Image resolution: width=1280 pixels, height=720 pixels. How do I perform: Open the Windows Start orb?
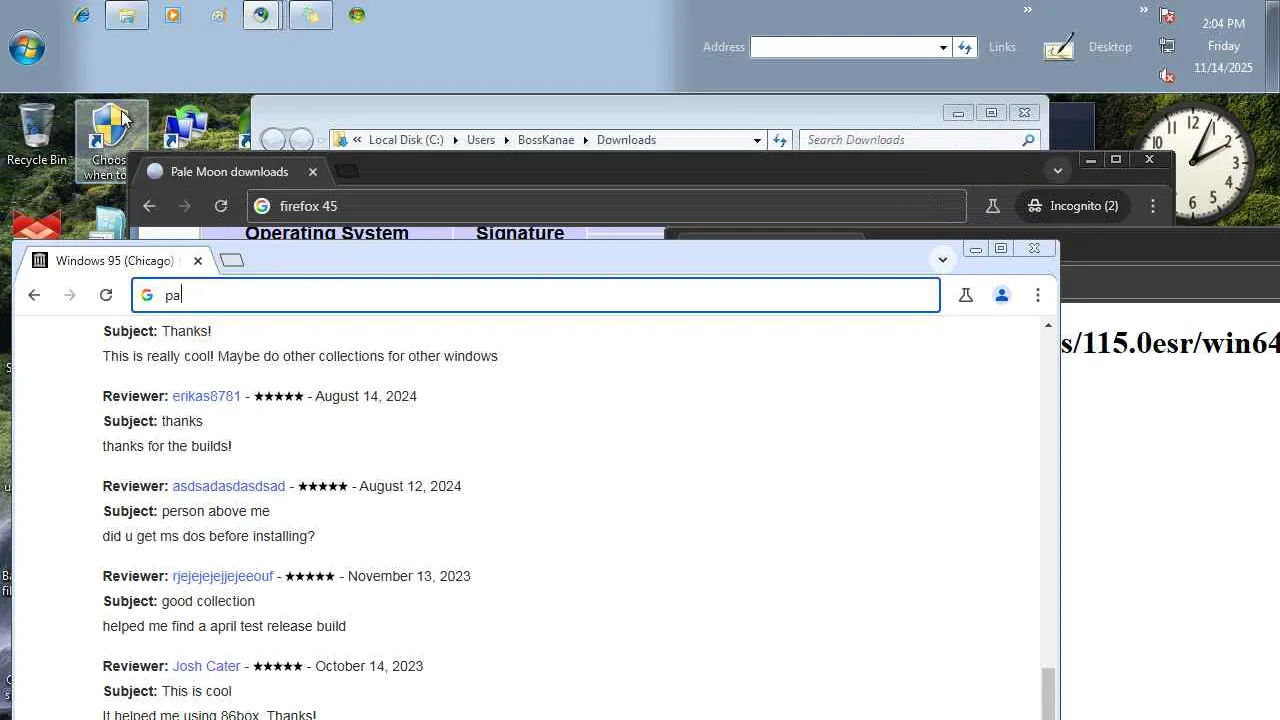(27, 46)
